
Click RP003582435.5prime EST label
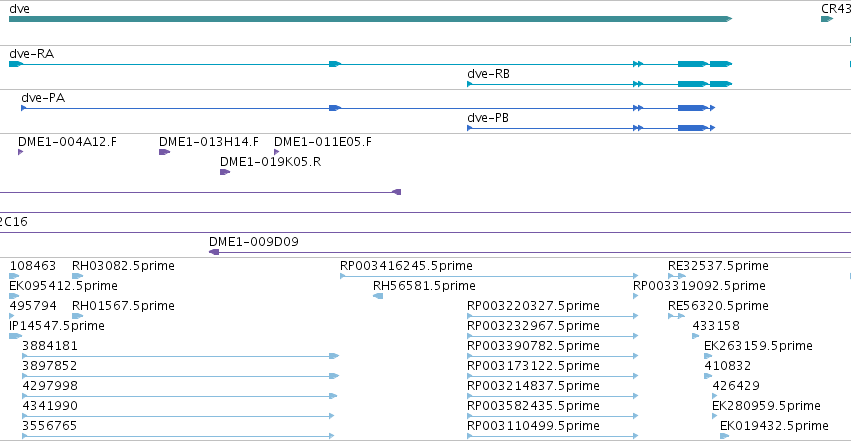534,406
